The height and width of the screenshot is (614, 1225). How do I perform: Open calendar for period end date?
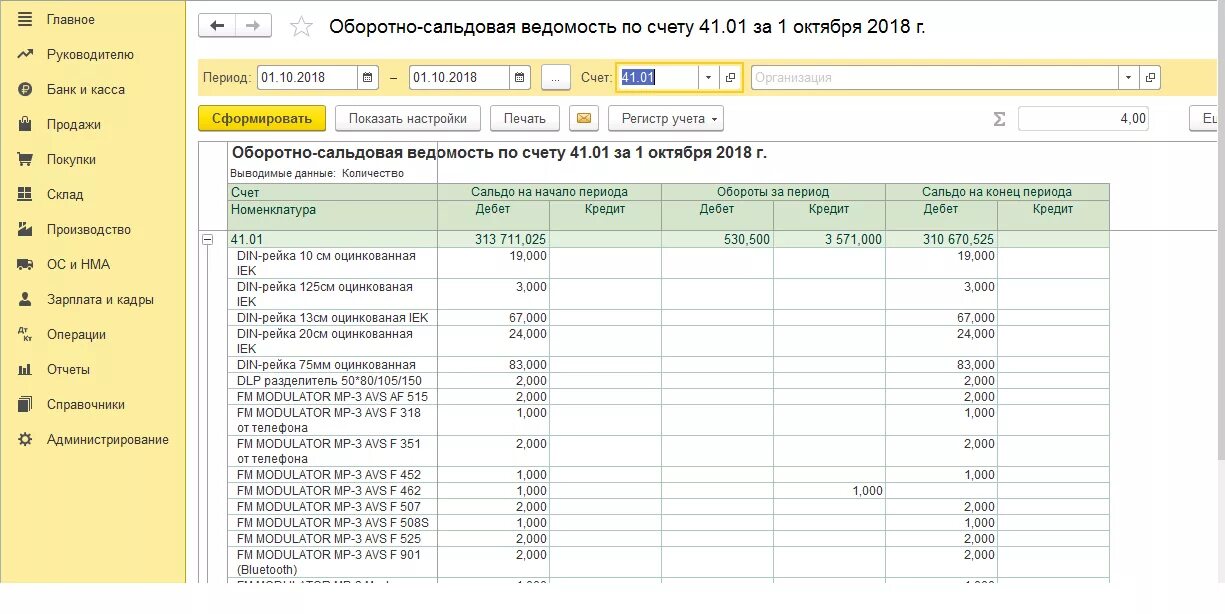pyautogui.click(x=520, y=77)
